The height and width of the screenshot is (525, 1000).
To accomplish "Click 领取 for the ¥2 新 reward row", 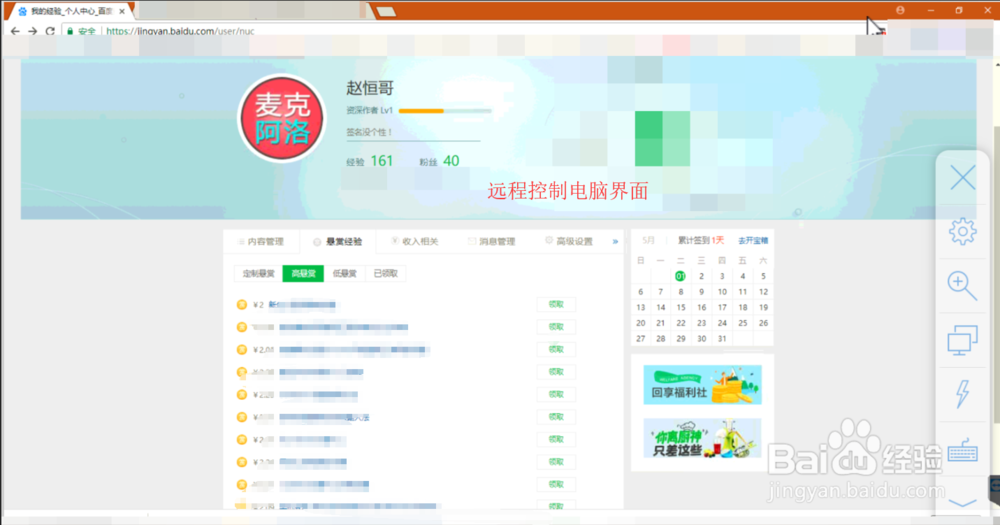I will click(556, 304).
